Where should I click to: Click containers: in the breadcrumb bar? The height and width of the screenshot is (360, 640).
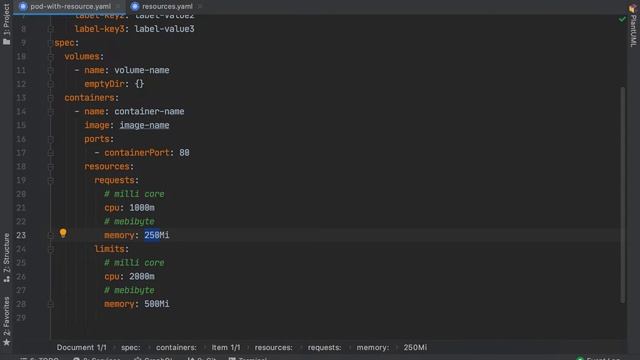[x=176, y=347]
